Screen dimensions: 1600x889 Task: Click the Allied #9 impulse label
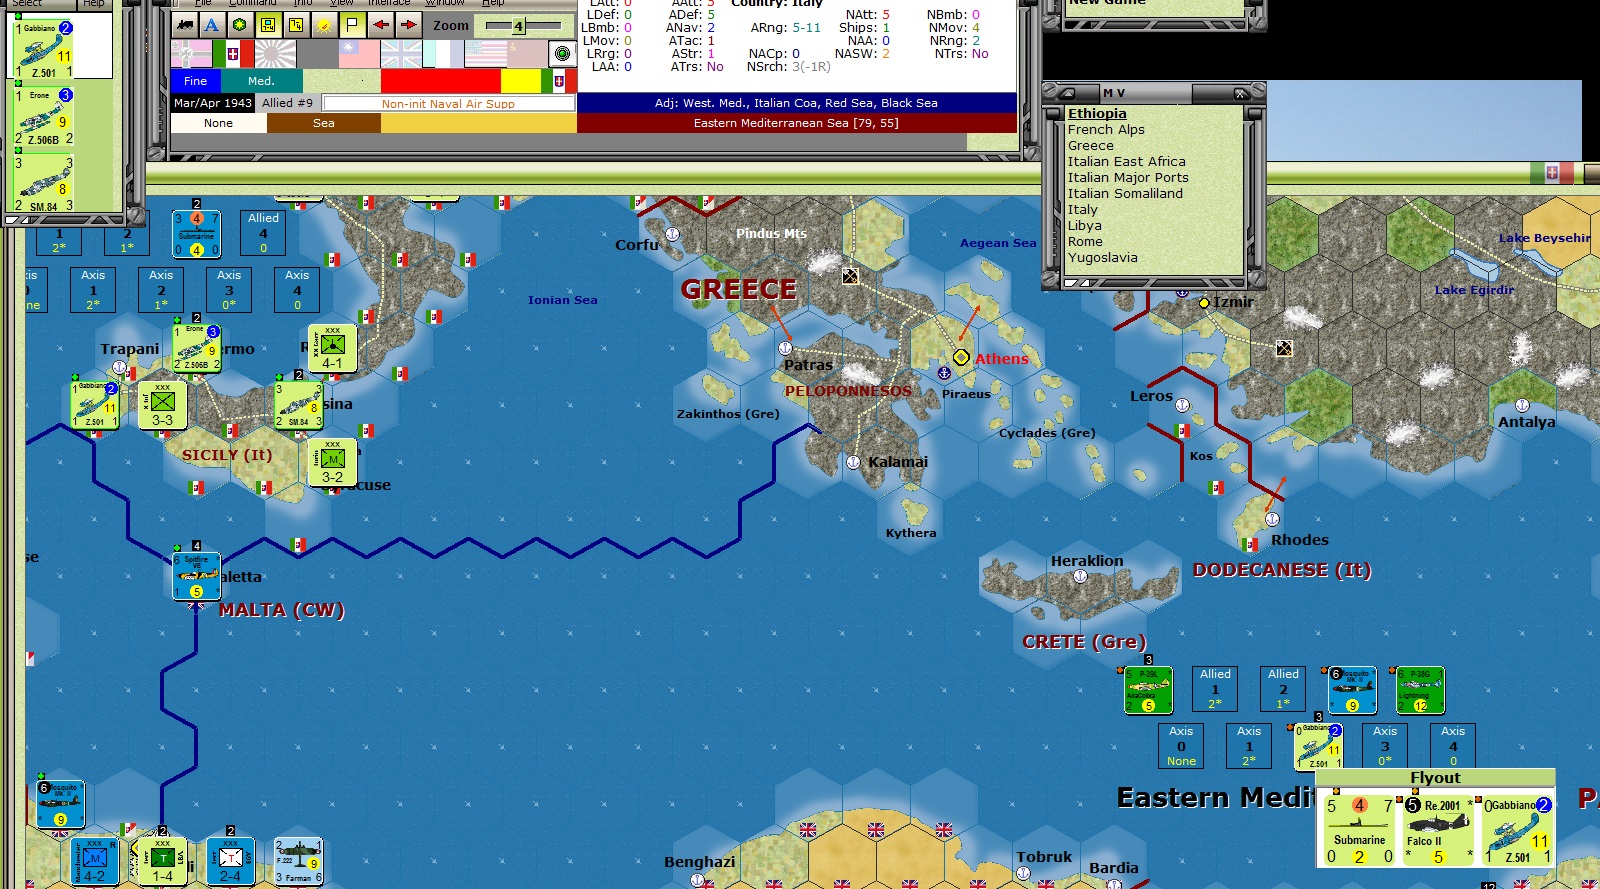click(288, 103)
